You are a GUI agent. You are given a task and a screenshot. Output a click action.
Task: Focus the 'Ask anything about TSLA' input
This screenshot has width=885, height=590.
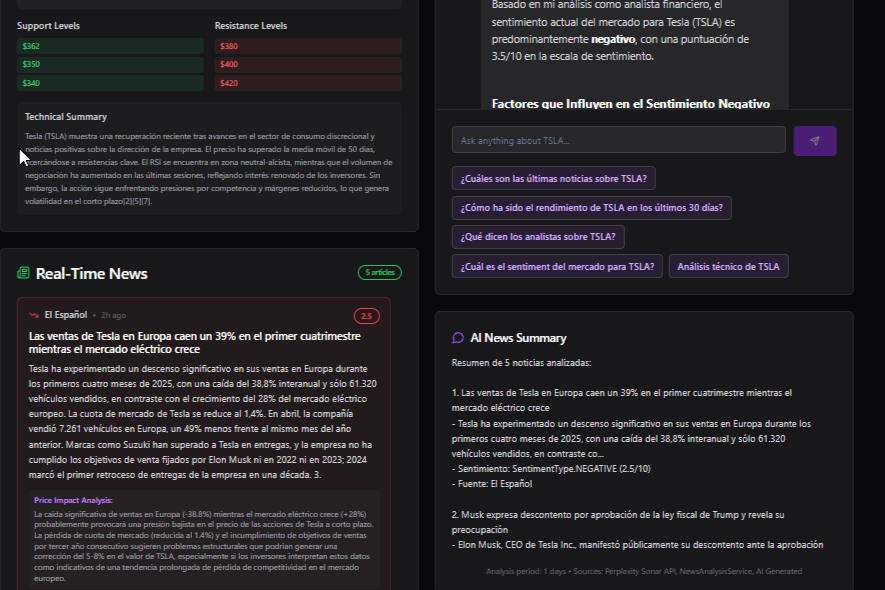click(618, 140)
